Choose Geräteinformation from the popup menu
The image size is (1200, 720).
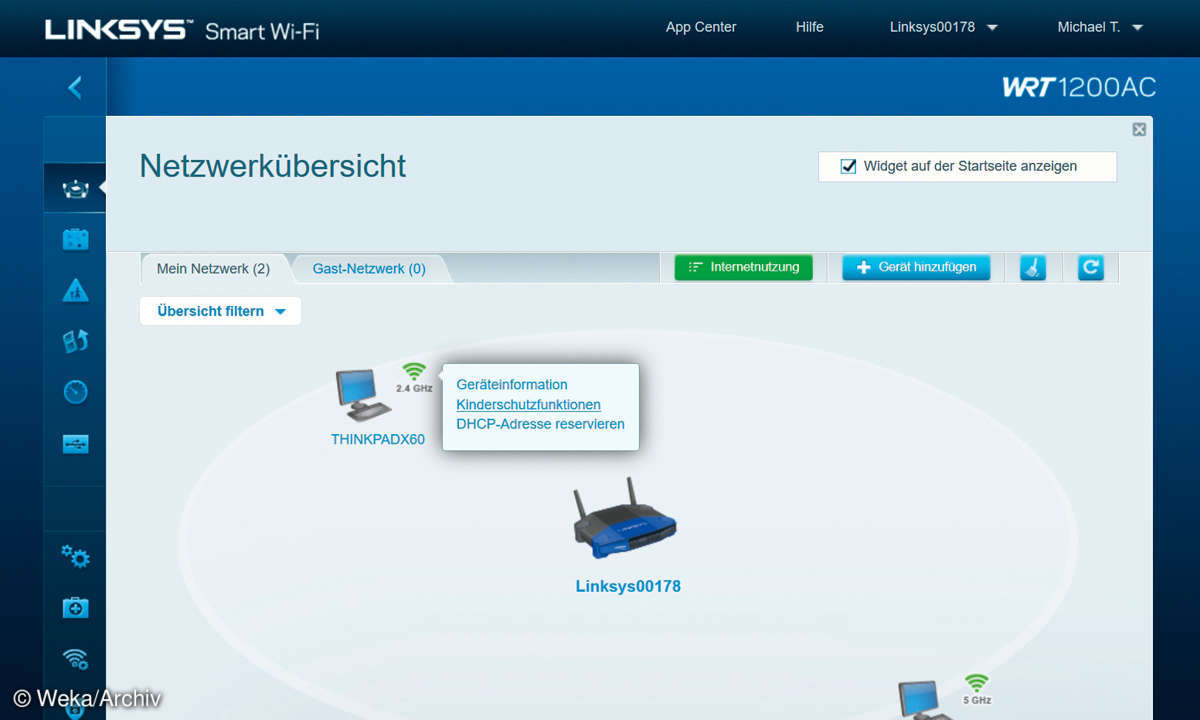(x=512, y=384)
